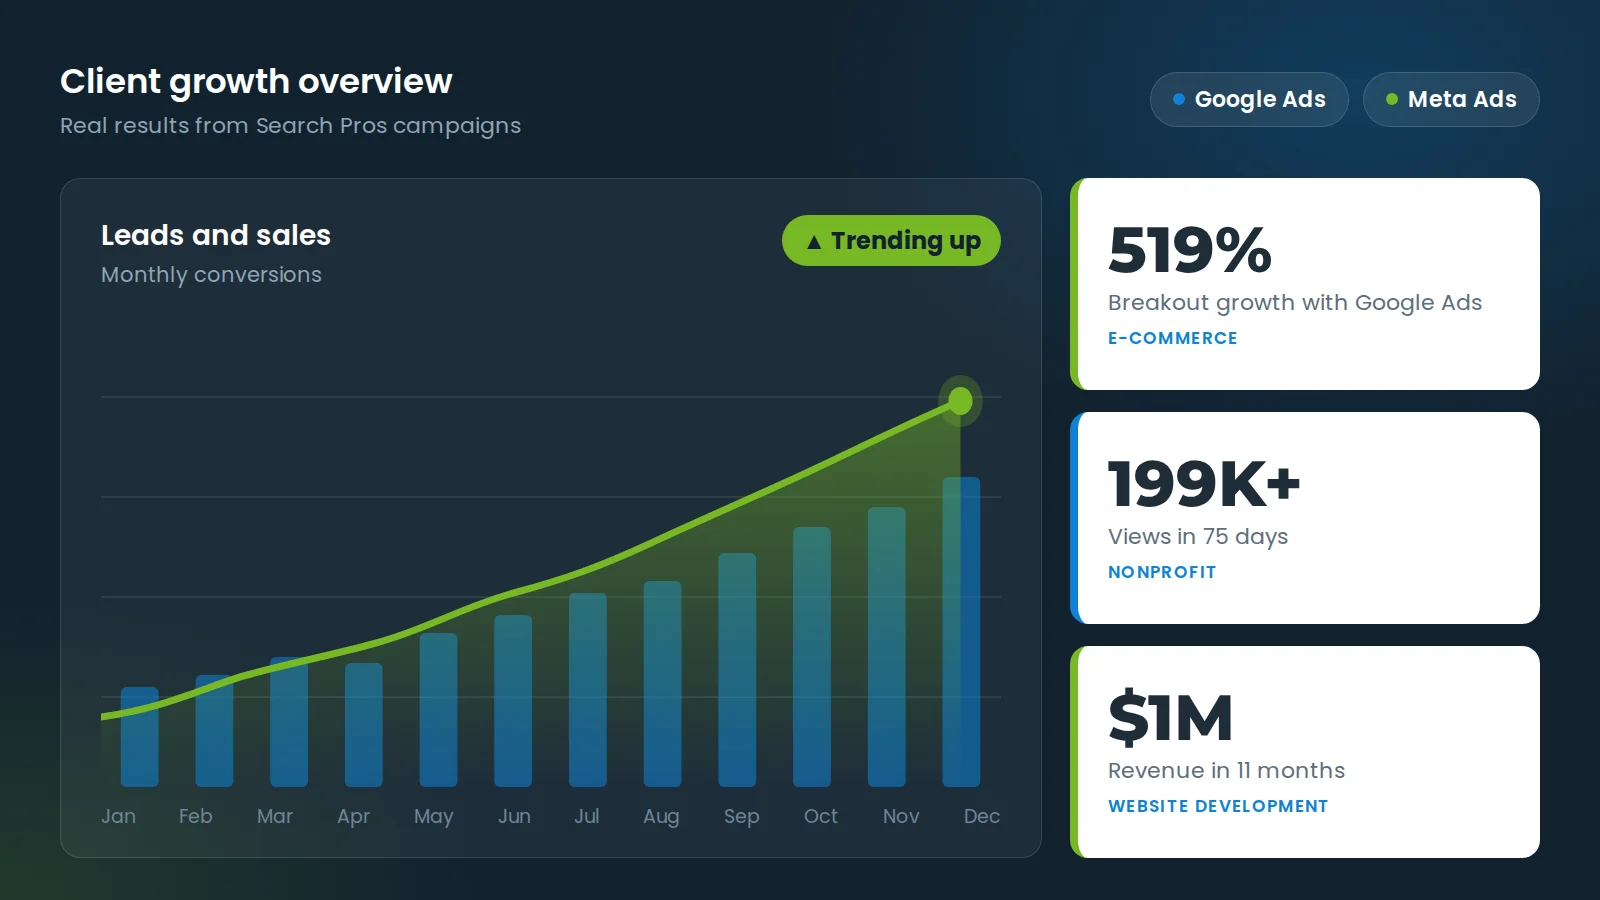The height and width of the screenshot is (900, 1600).
Task: Click the 199K+ headline number
Action: 1204,484
